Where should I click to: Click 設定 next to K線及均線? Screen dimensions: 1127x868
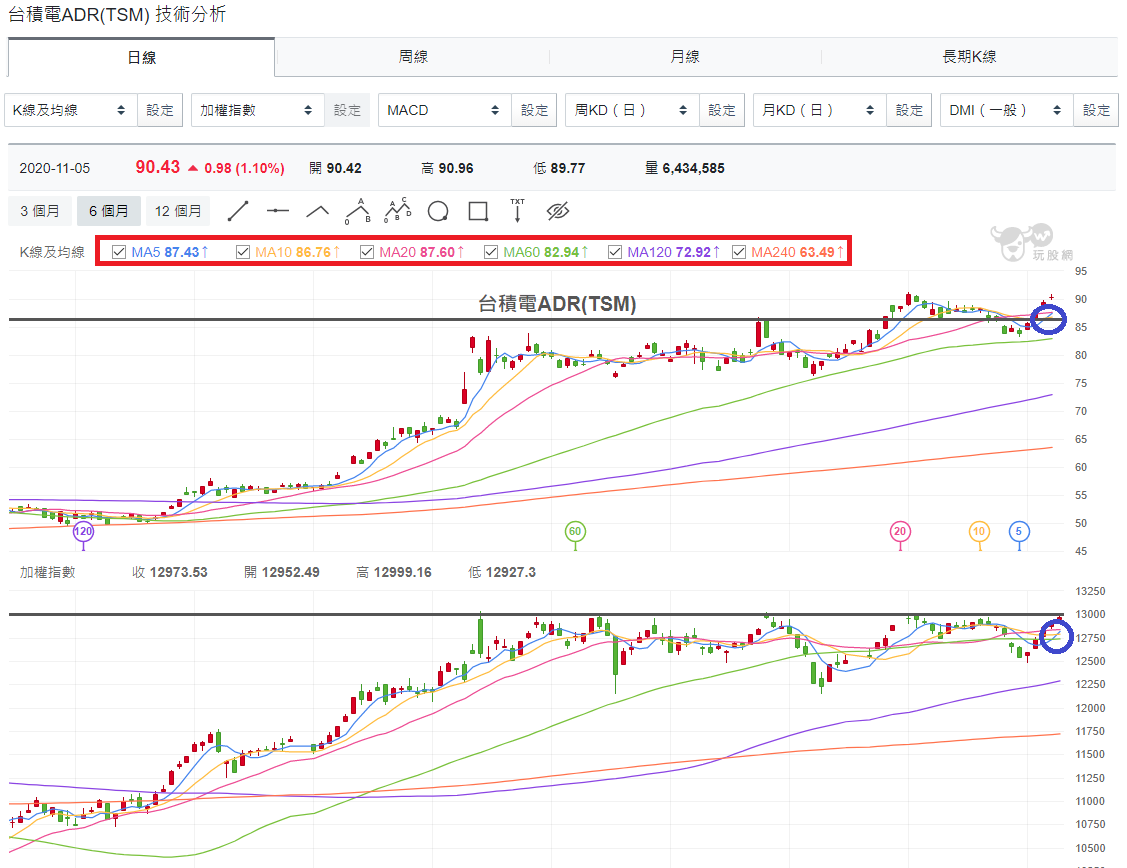tap(160, 110)
